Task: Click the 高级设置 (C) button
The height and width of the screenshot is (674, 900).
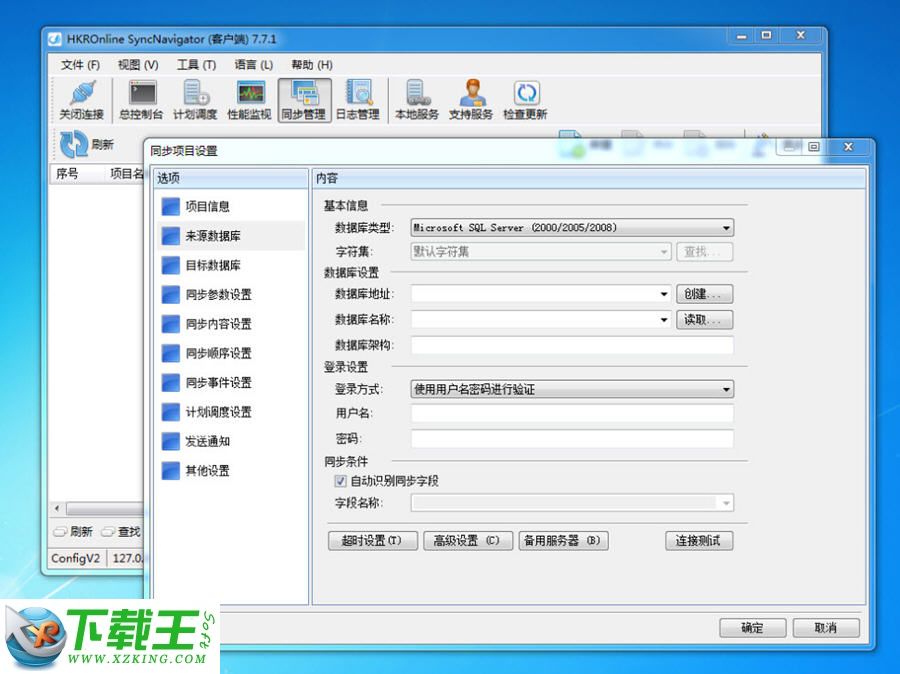Action: [x=468, y=541]
